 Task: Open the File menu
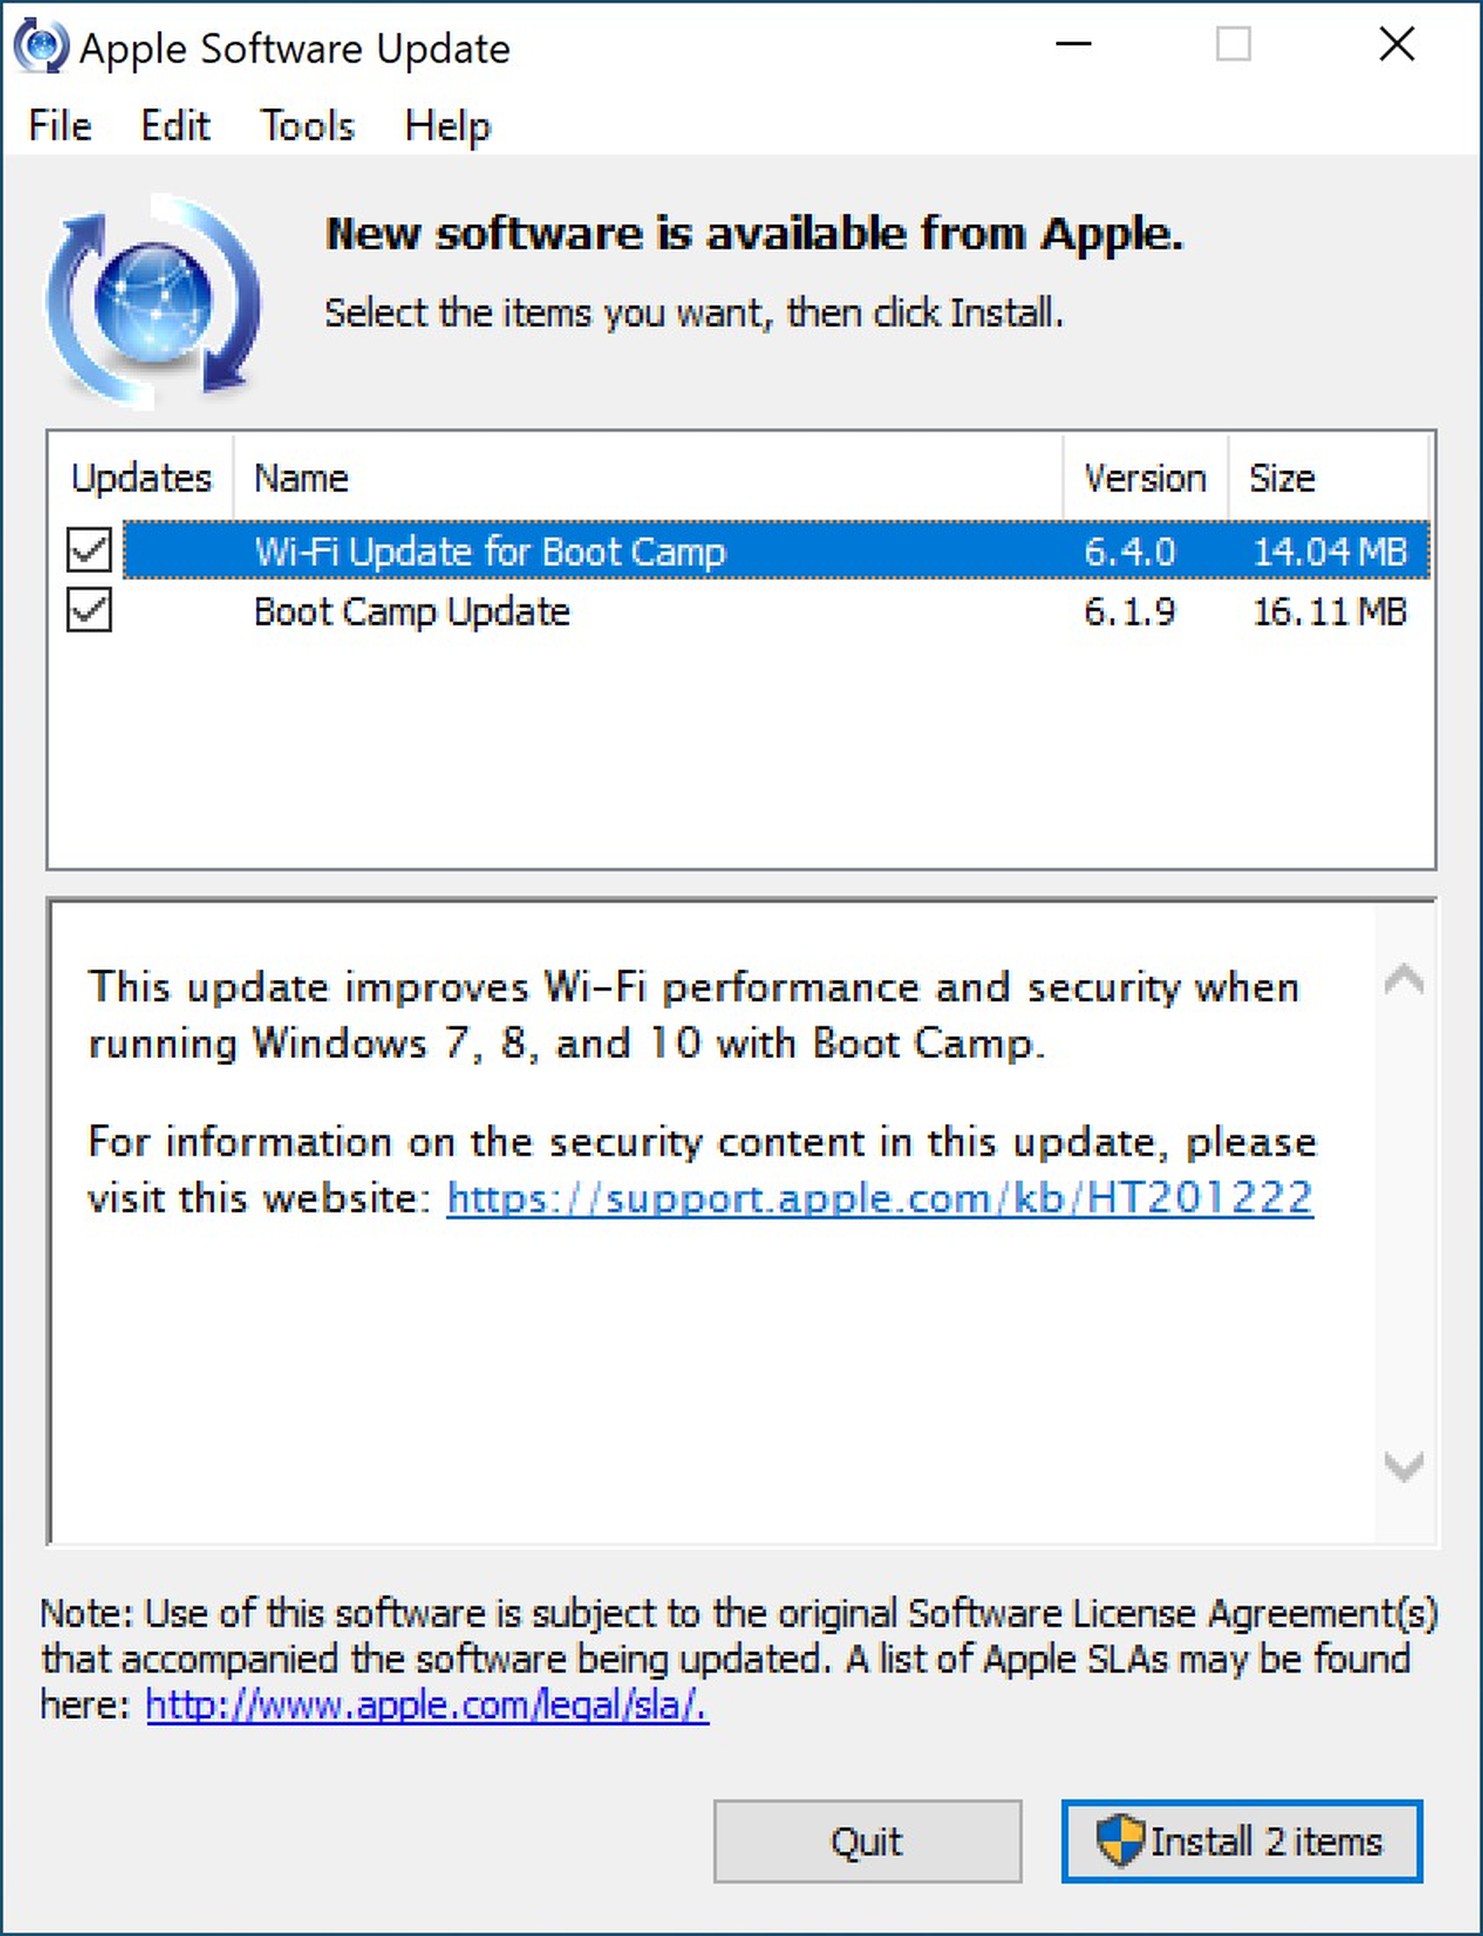(60, 126)
